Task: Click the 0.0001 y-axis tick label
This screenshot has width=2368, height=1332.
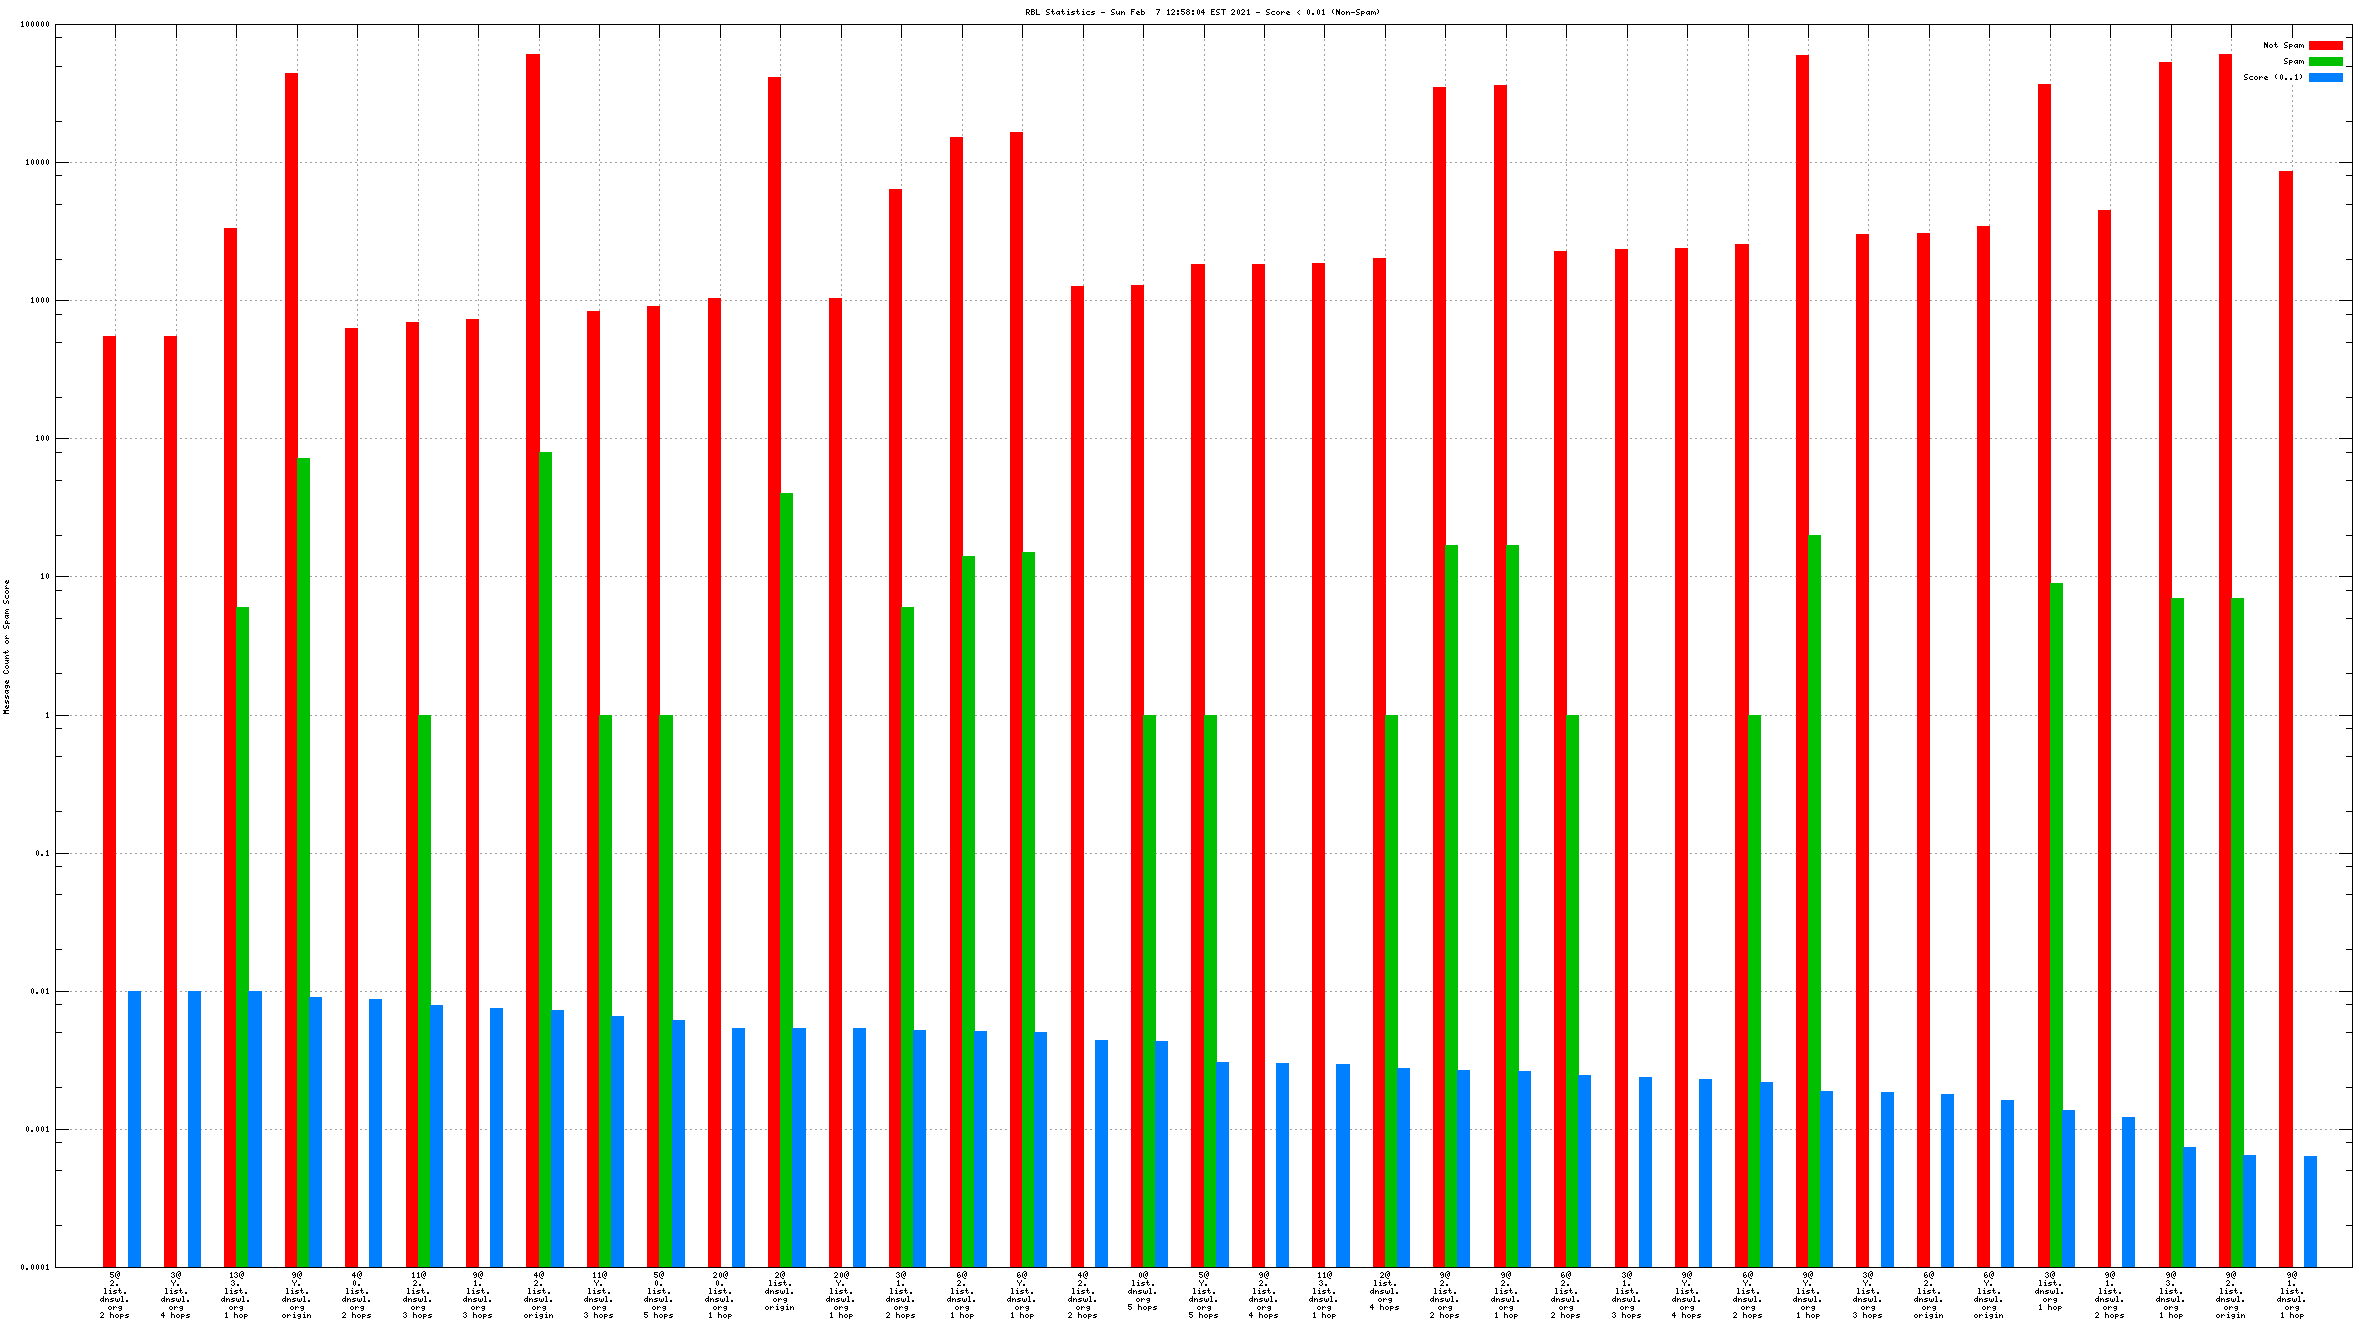Action: click(x=34, y=1267)
